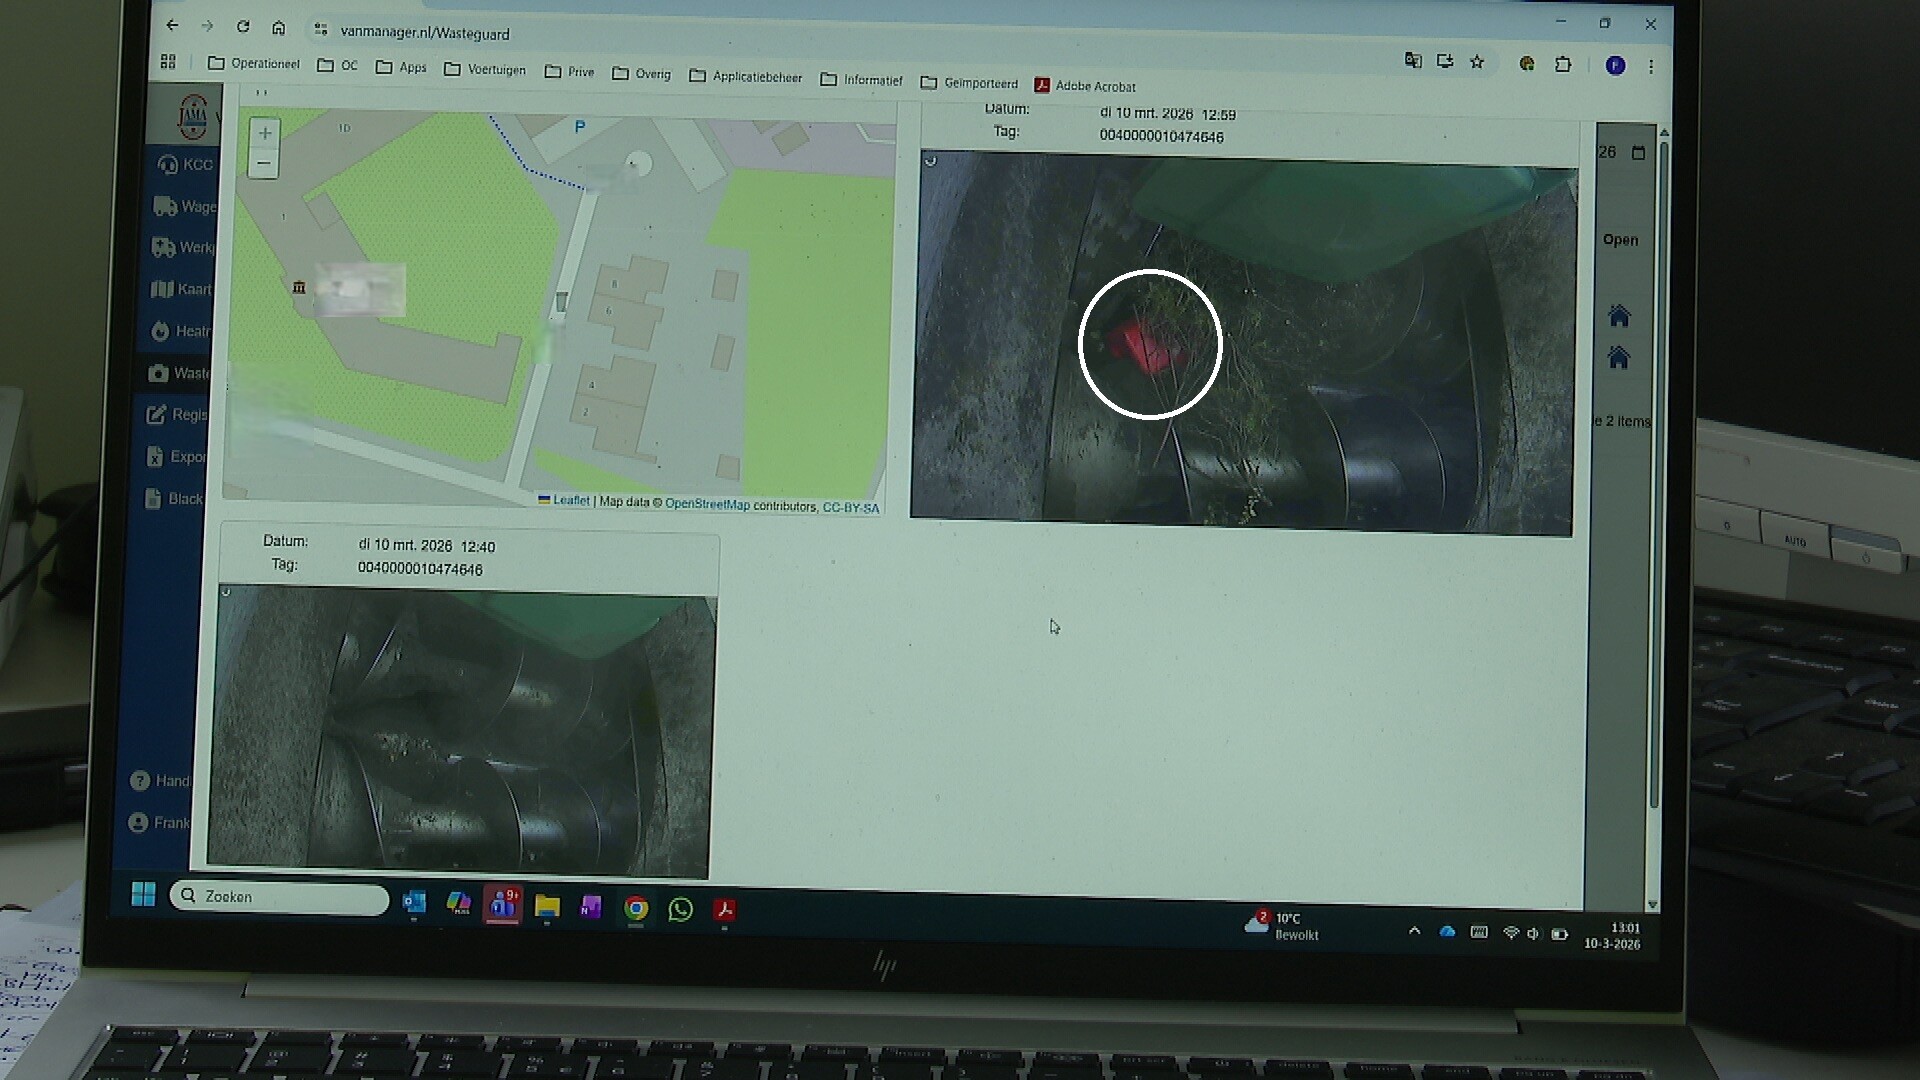Click the Windows taskbar Zoeken search box
Screen dimensions: 1920x1080
[x=280, y=897]
